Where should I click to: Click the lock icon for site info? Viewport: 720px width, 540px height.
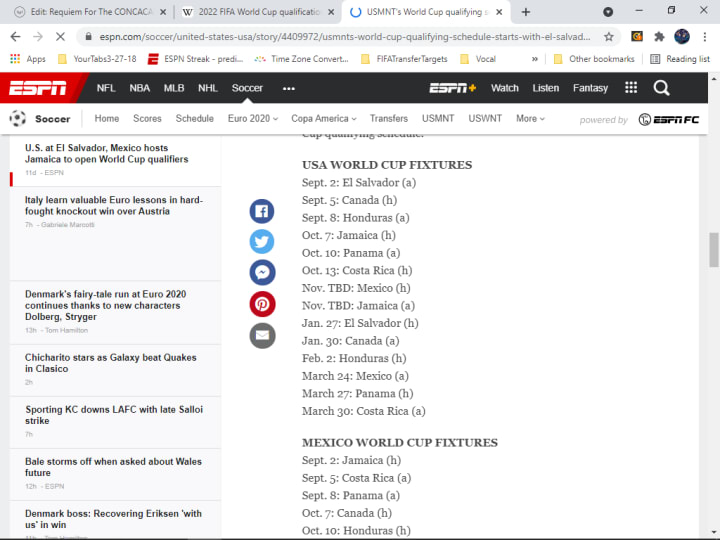click(x=89, y=37)
